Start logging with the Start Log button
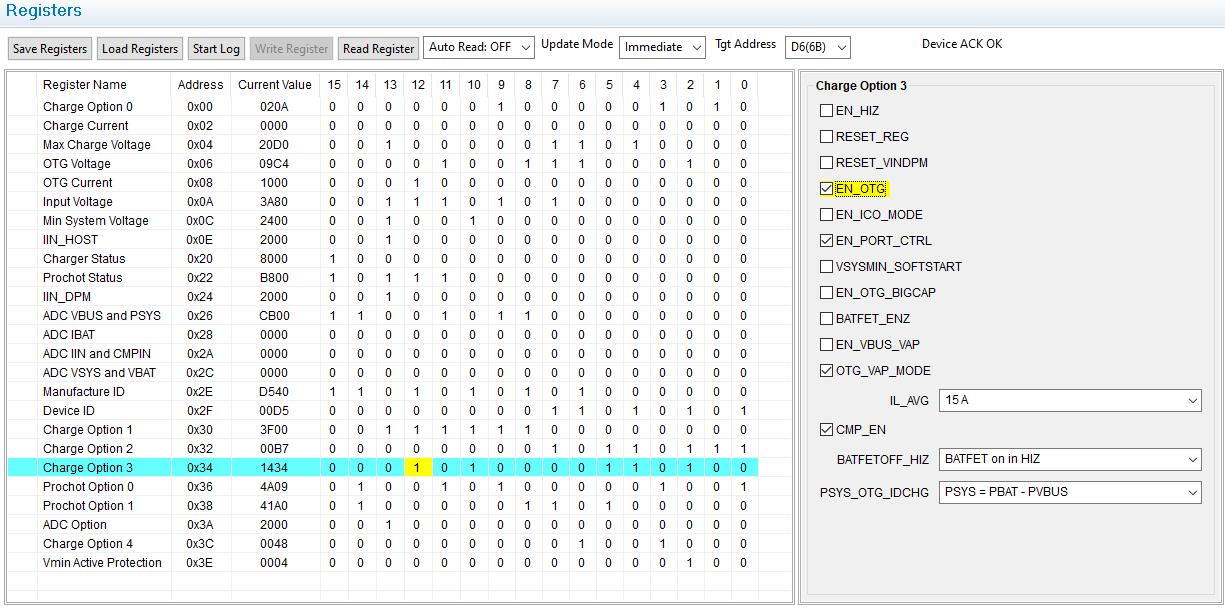The width and height of the screenshot is (1225, 608). [215, 47]
